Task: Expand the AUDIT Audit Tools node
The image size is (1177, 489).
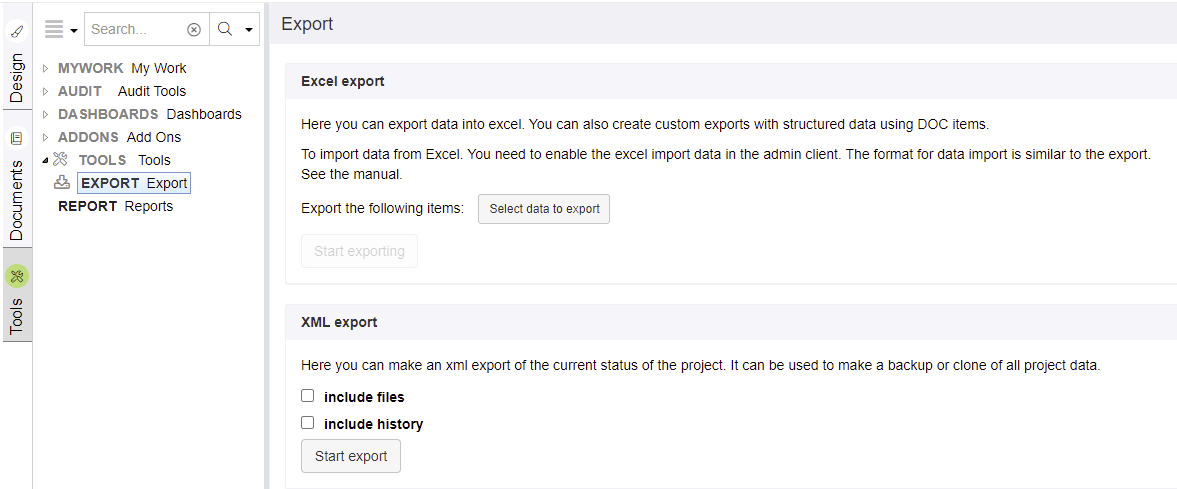Action: (46, 92)
